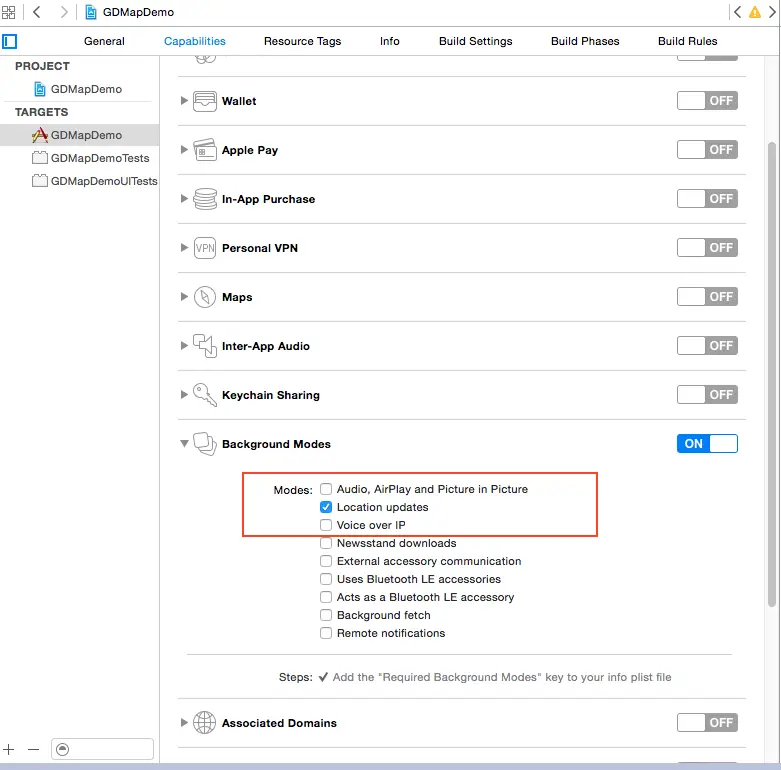Screen dimensions: 781x770
Task: Click the In-App Purchase coins icon
Action: click(205, 199)
